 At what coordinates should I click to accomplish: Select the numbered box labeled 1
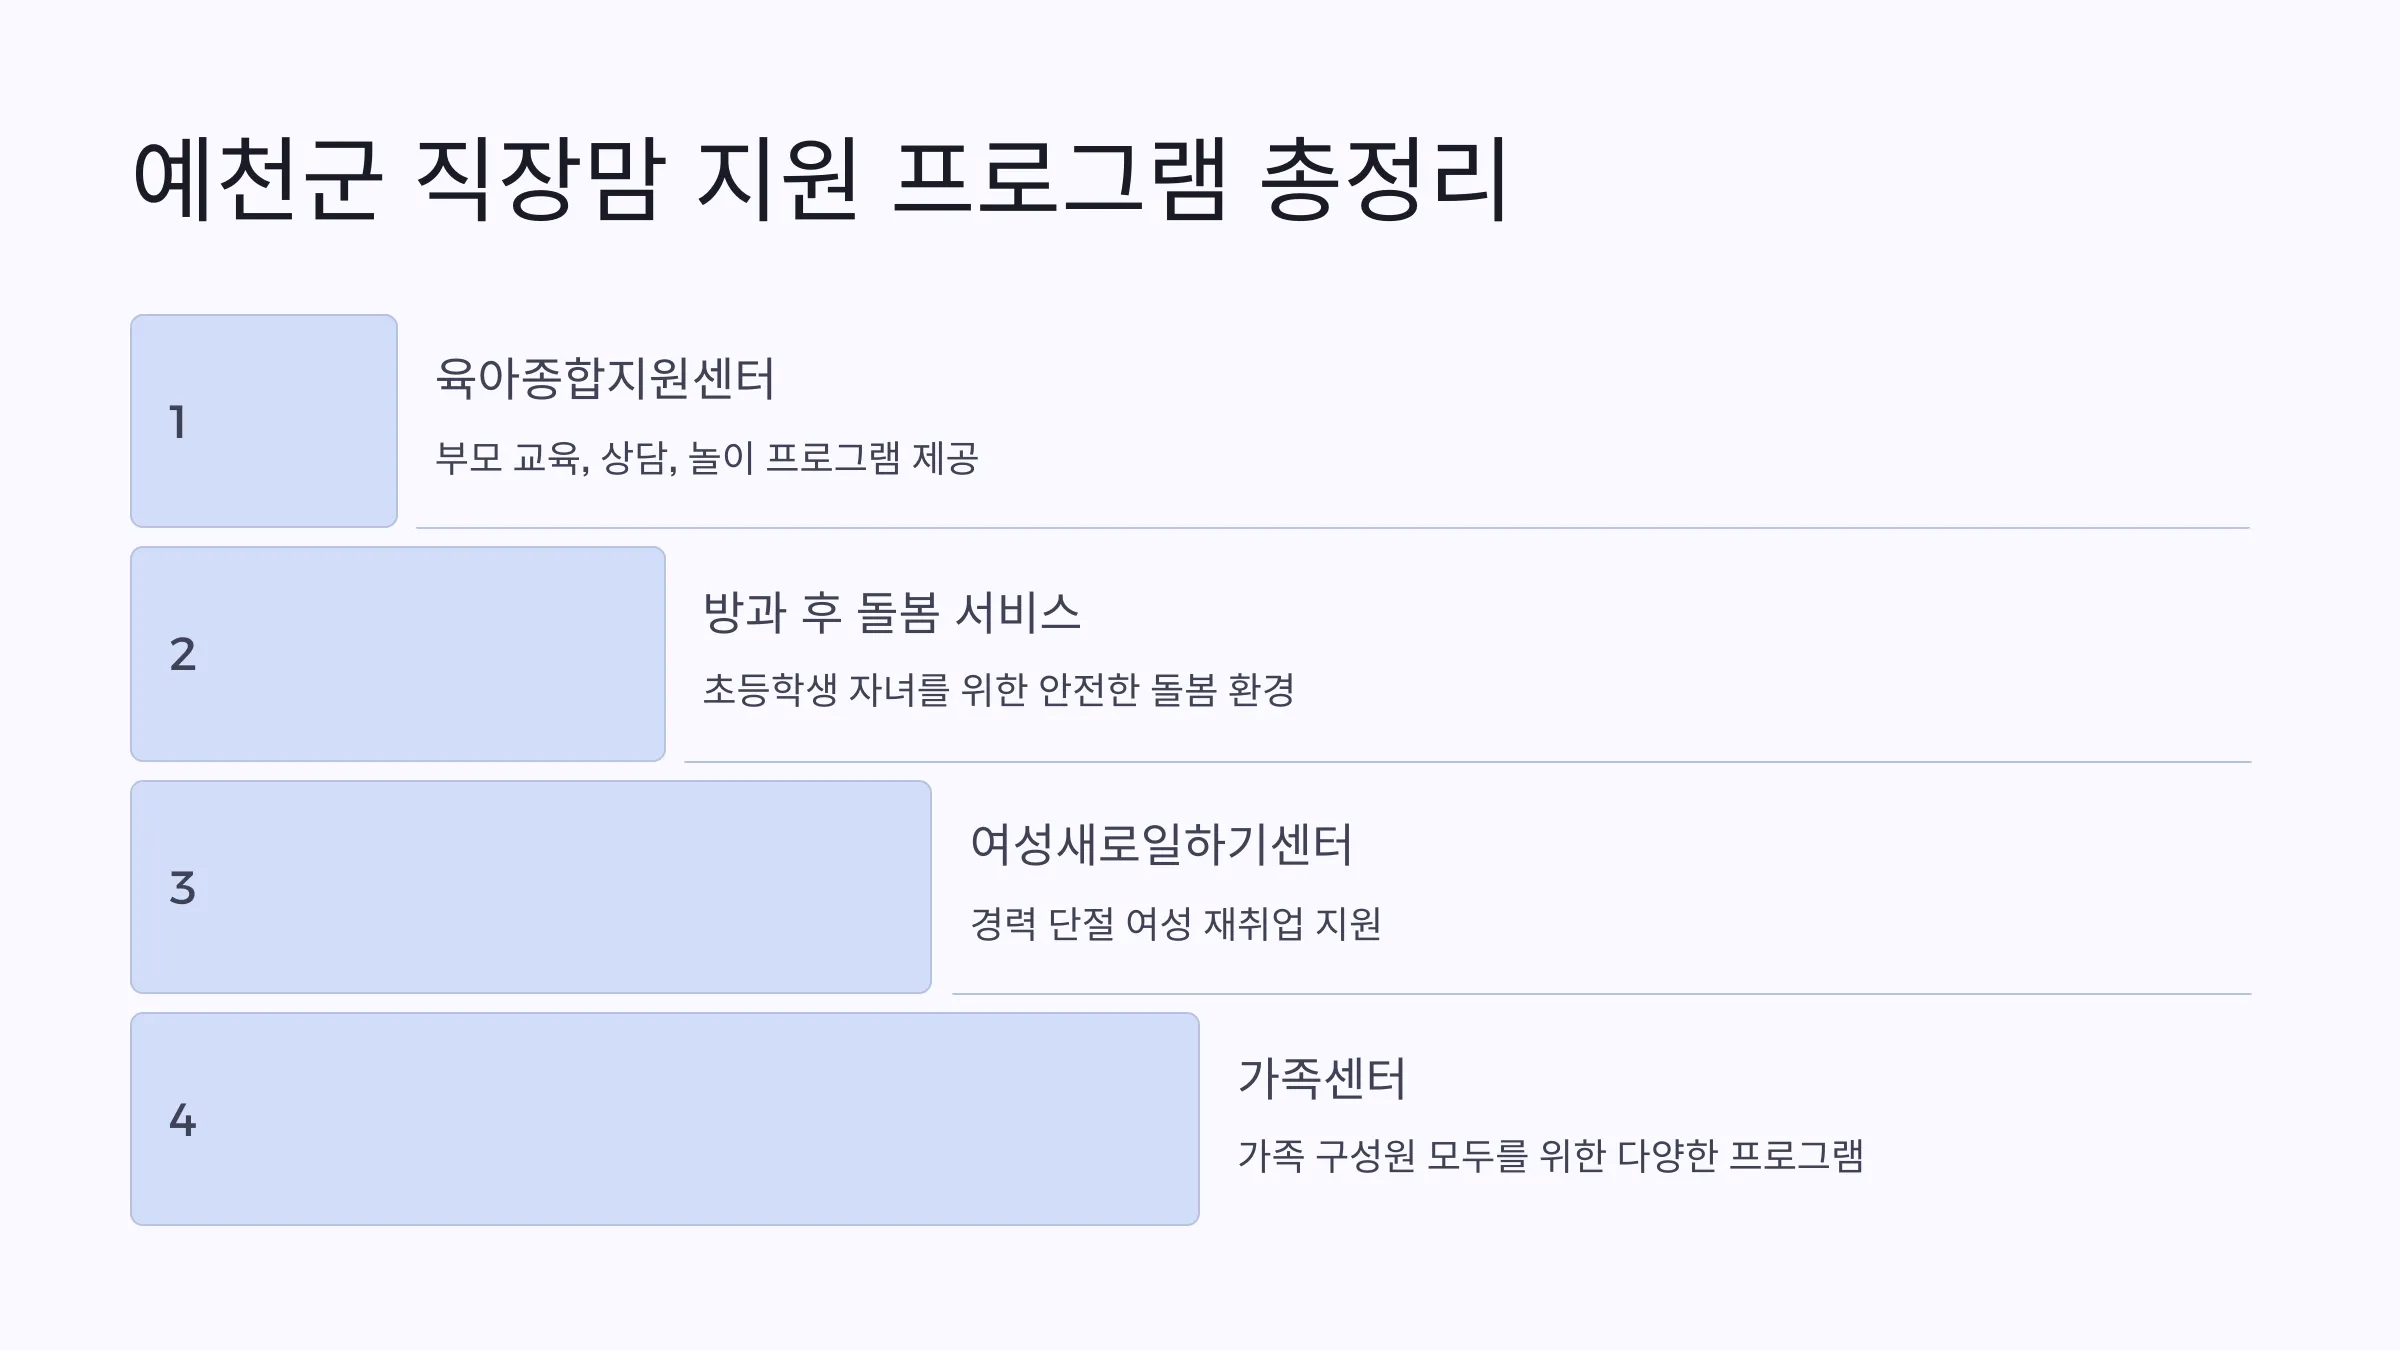(264, 421)
